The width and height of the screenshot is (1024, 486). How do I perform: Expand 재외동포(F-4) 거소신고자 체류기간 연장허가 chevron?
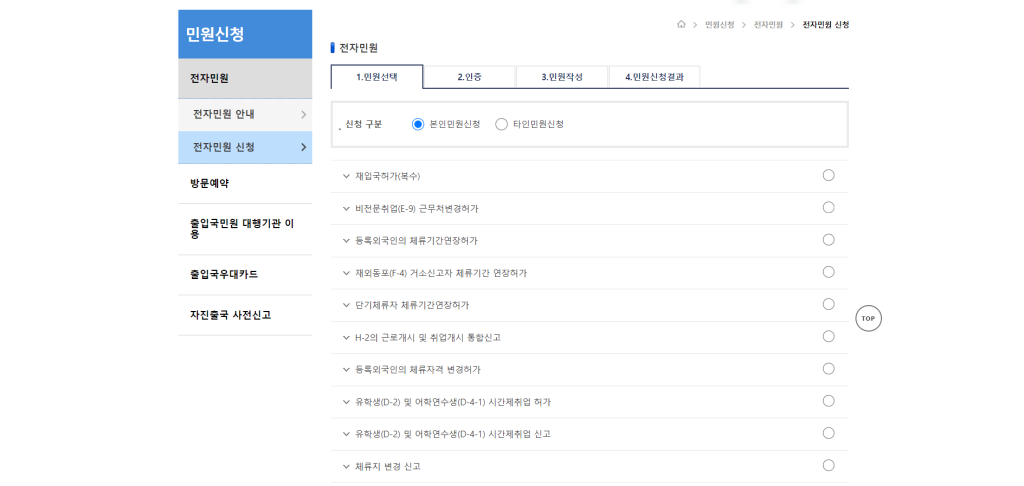[346, 273]
